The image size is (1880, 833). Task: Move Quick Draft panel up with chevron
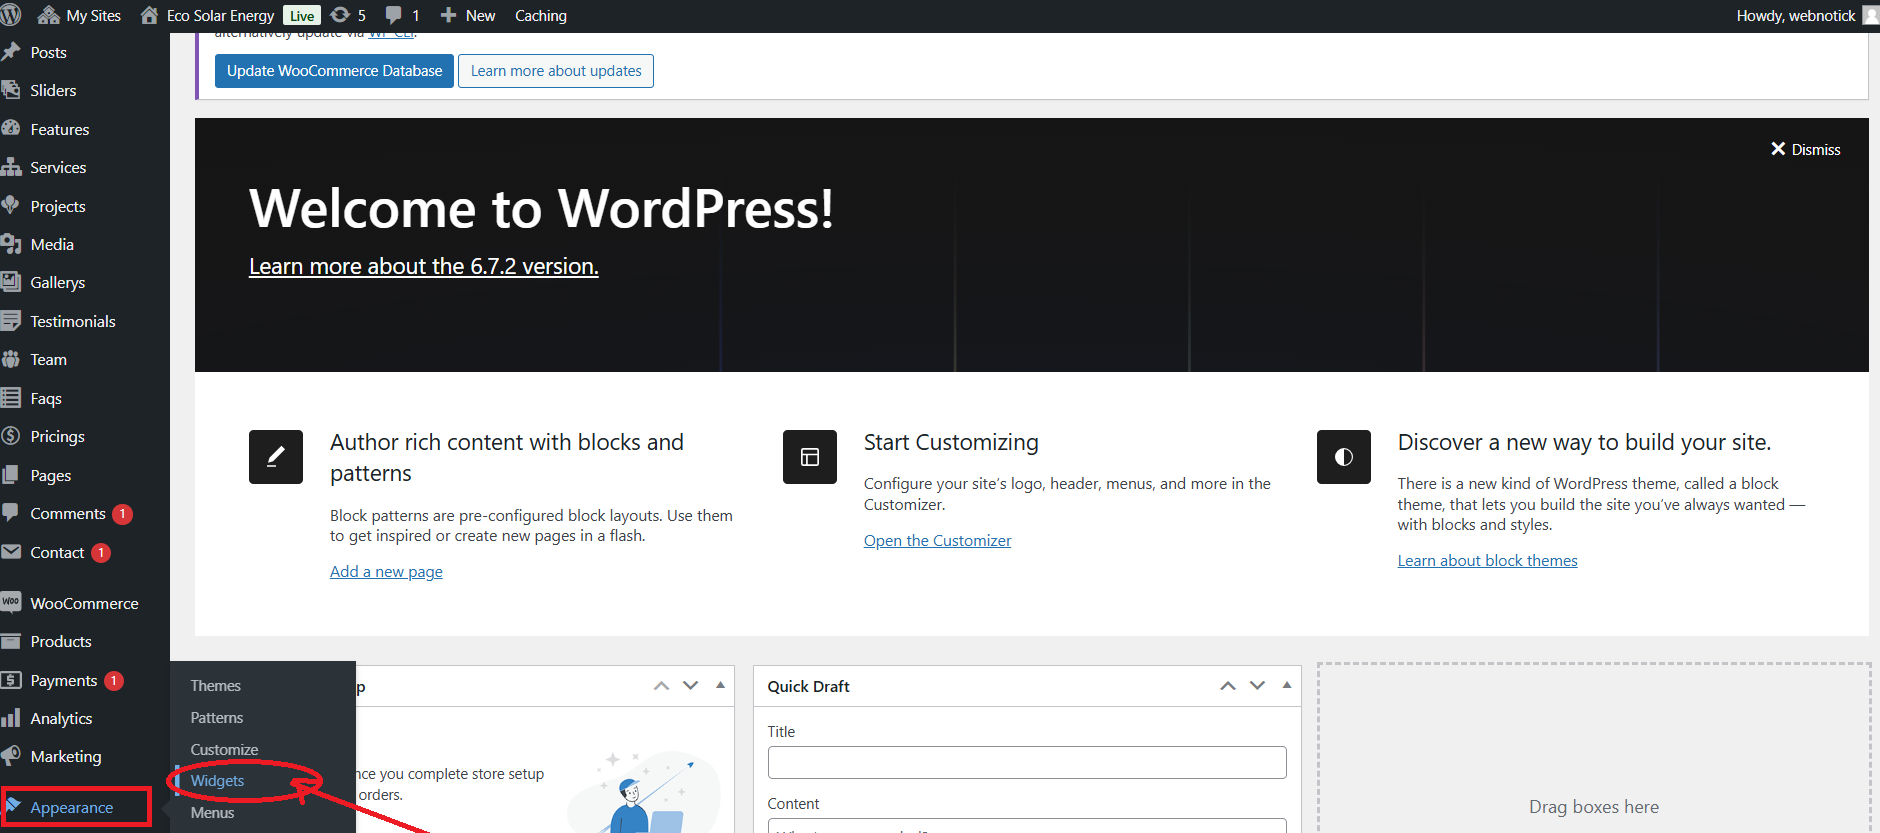pyautogui.click(x=1227, y=685)
